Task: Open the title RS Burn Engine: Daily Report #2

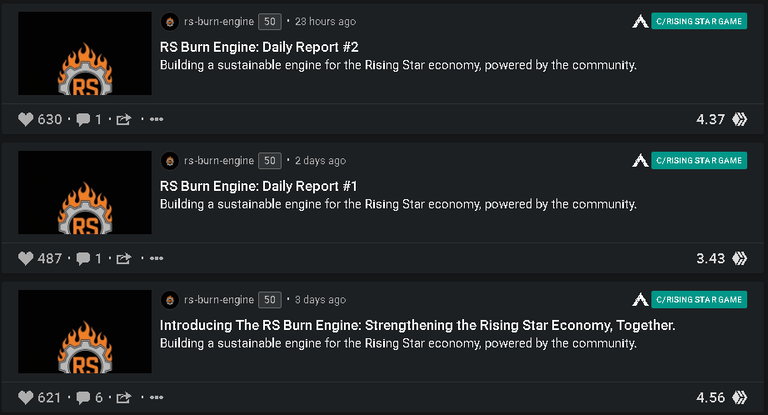Action: click(259, 47)
